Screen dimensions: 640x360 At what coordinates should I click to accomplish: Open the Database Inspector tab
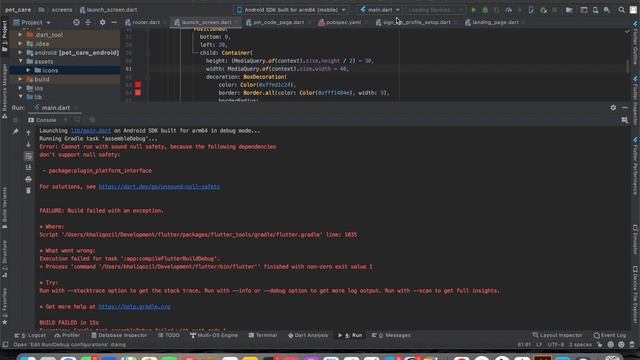(119, 335)
